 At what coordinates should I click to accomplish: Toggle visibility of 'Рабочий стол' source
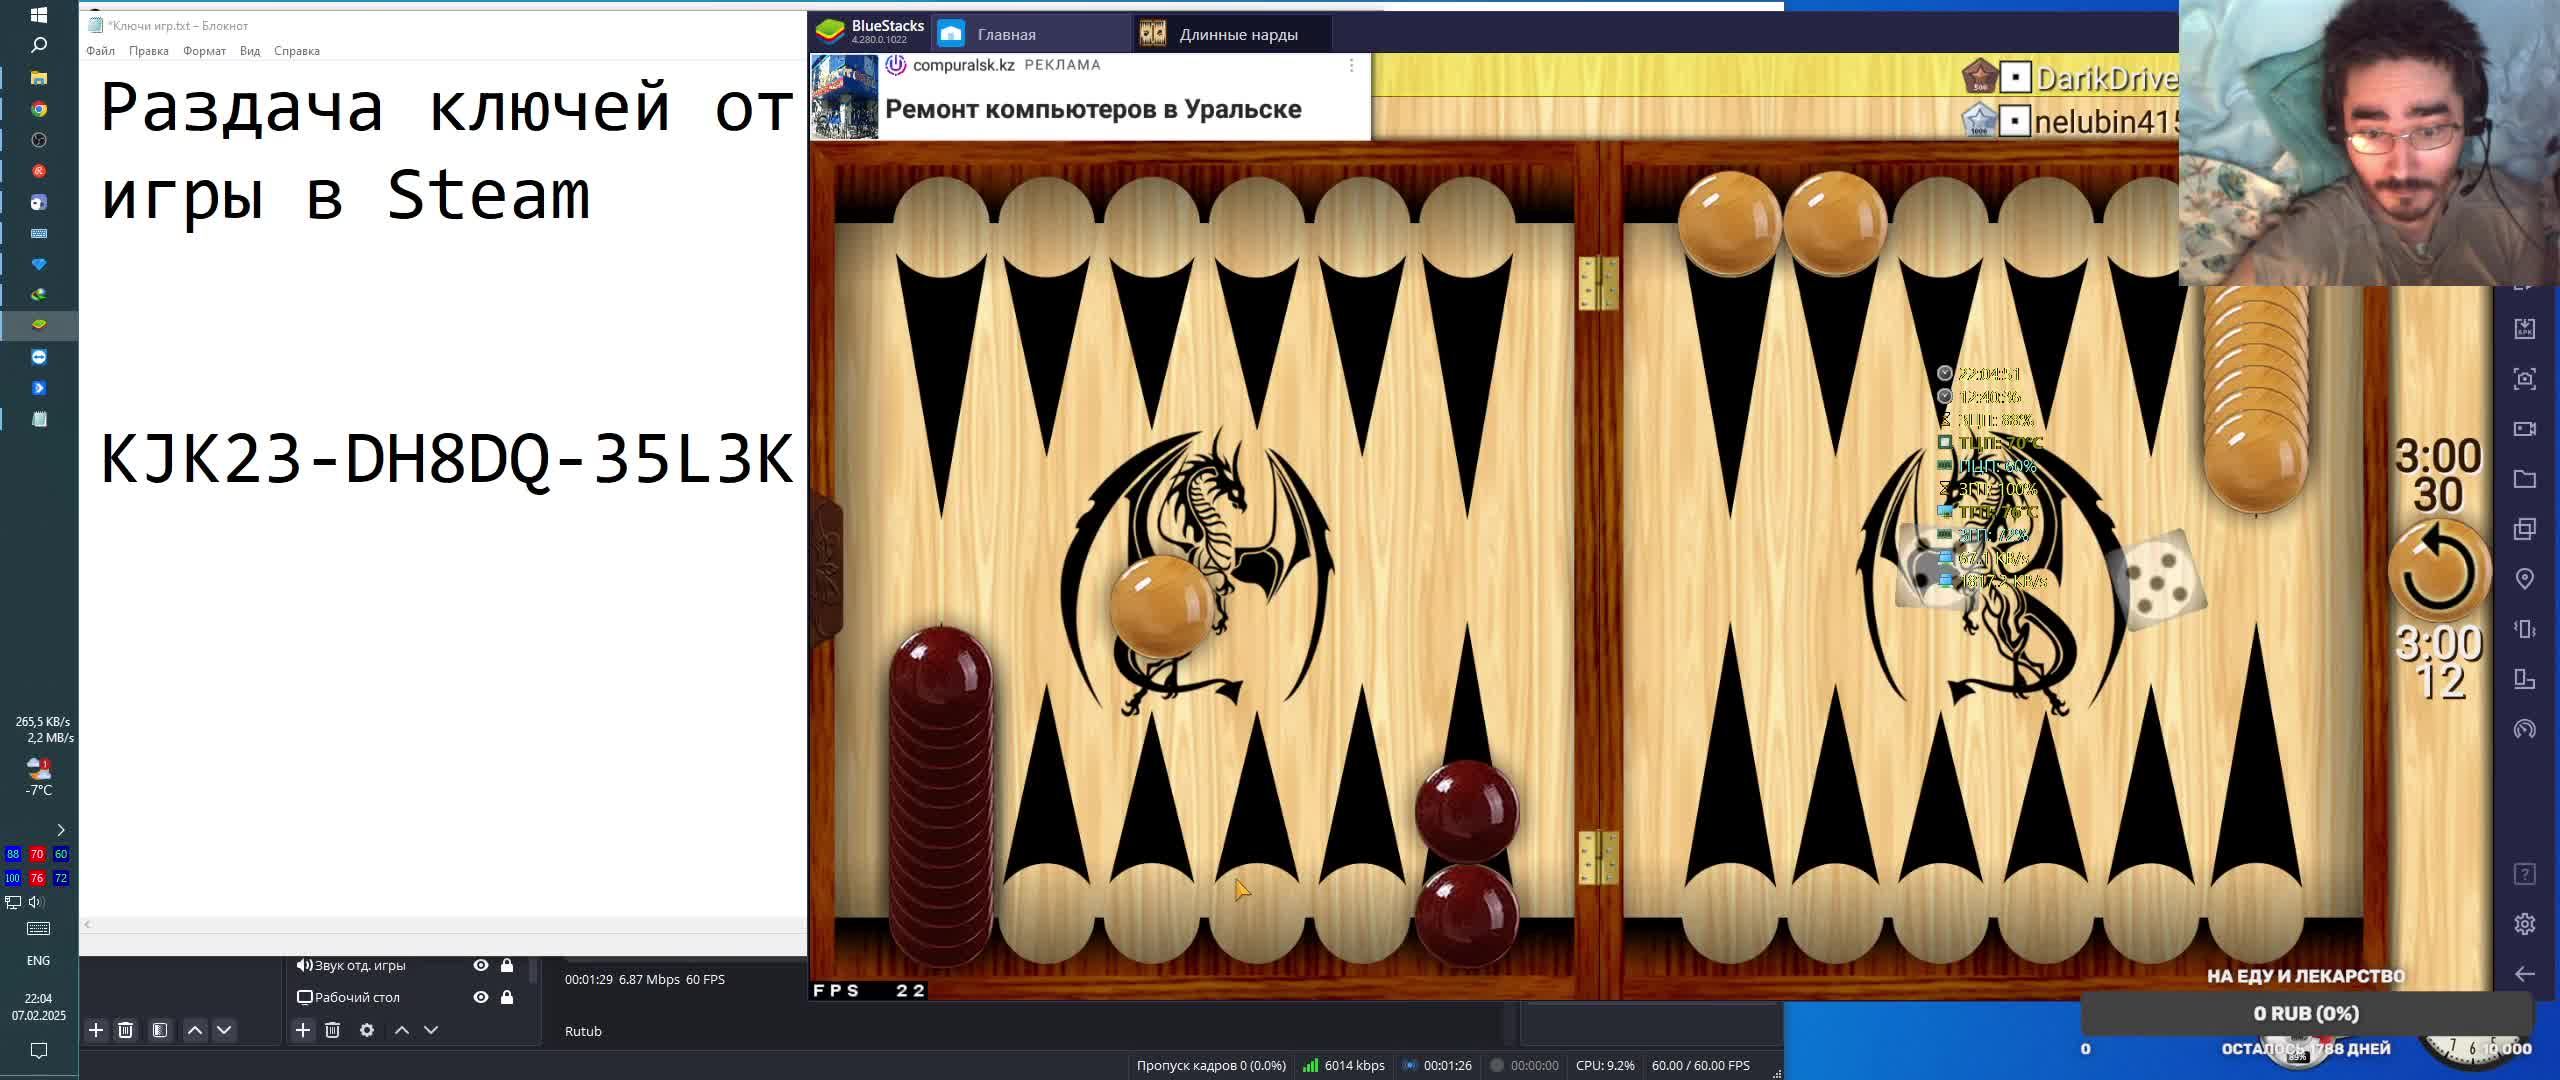click(481, 997)
